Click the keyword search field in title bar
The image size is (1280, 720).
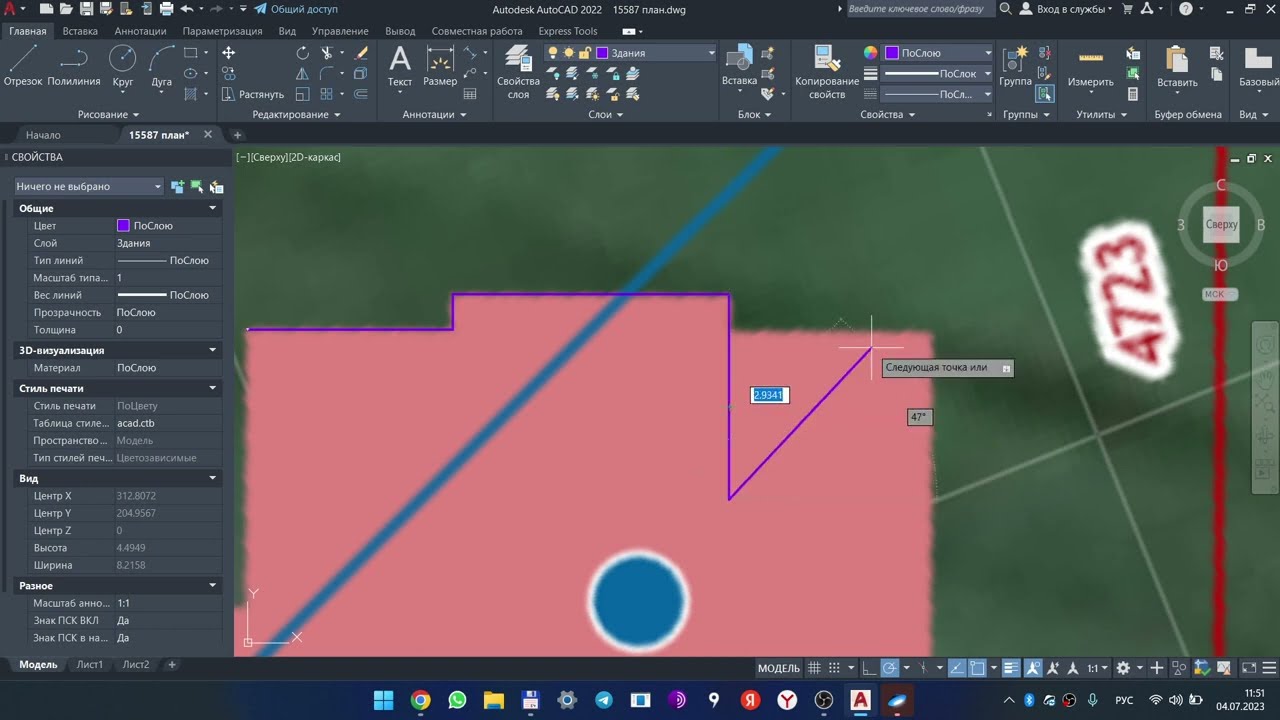click(x=920, y=9)
